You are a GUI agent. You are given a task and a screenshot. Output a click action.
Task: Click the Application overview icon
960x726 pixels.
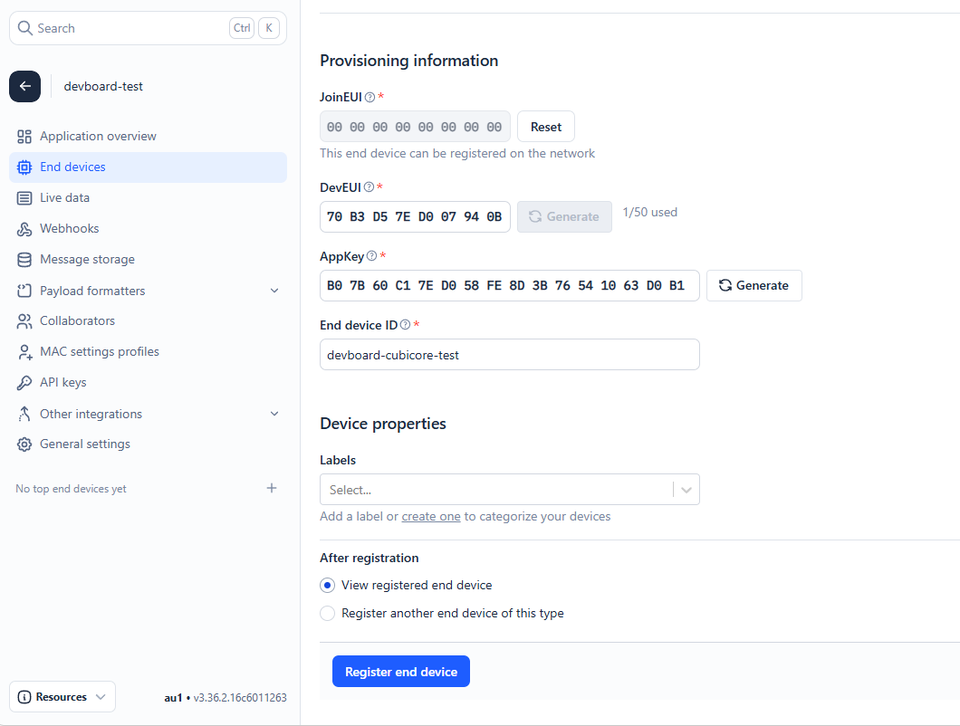tap(24, 137)
